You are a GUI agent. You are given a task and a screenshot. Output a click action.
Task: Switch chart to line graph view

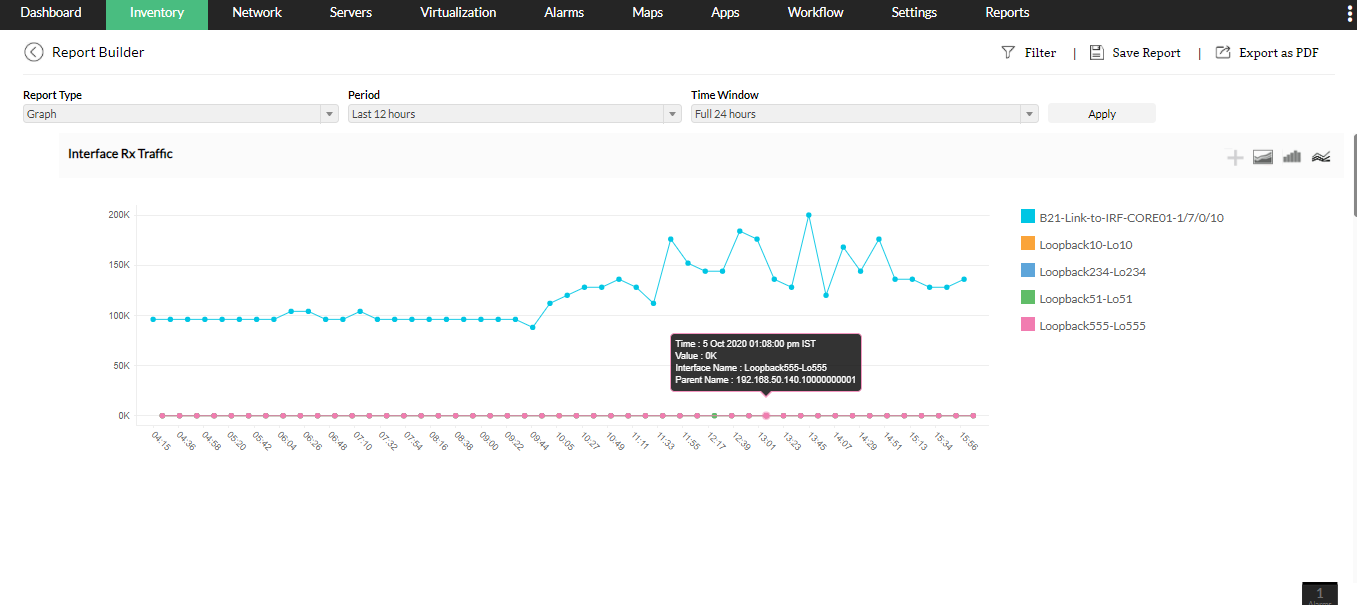[x=1321, y=157]
